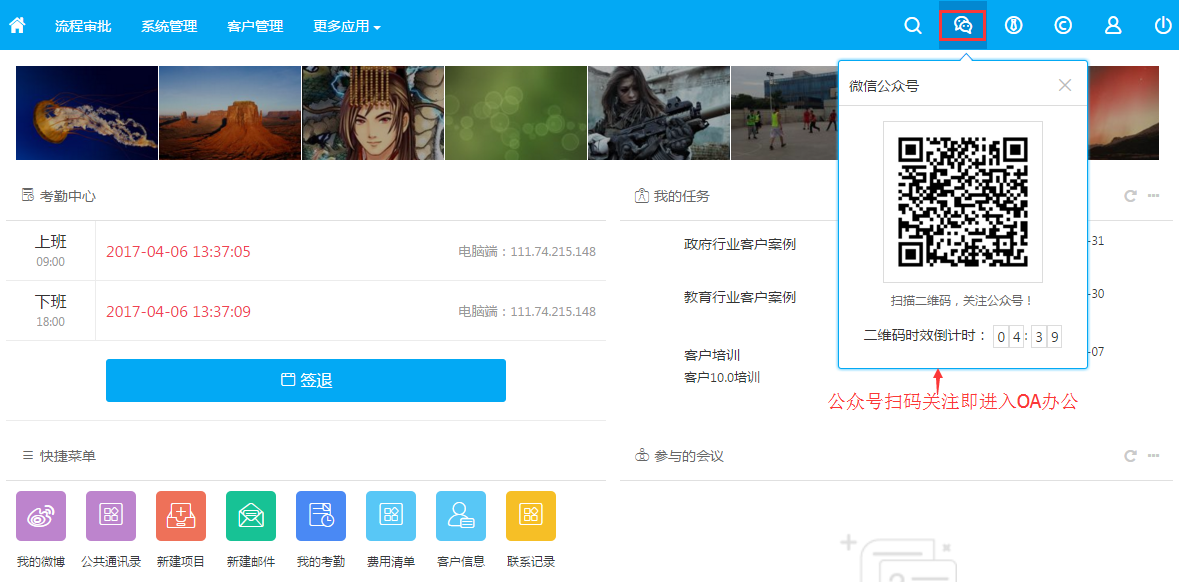Click the copyright circle icon in header
1179x582 pixels.
pyautogui.click(x=1063, y=26)
